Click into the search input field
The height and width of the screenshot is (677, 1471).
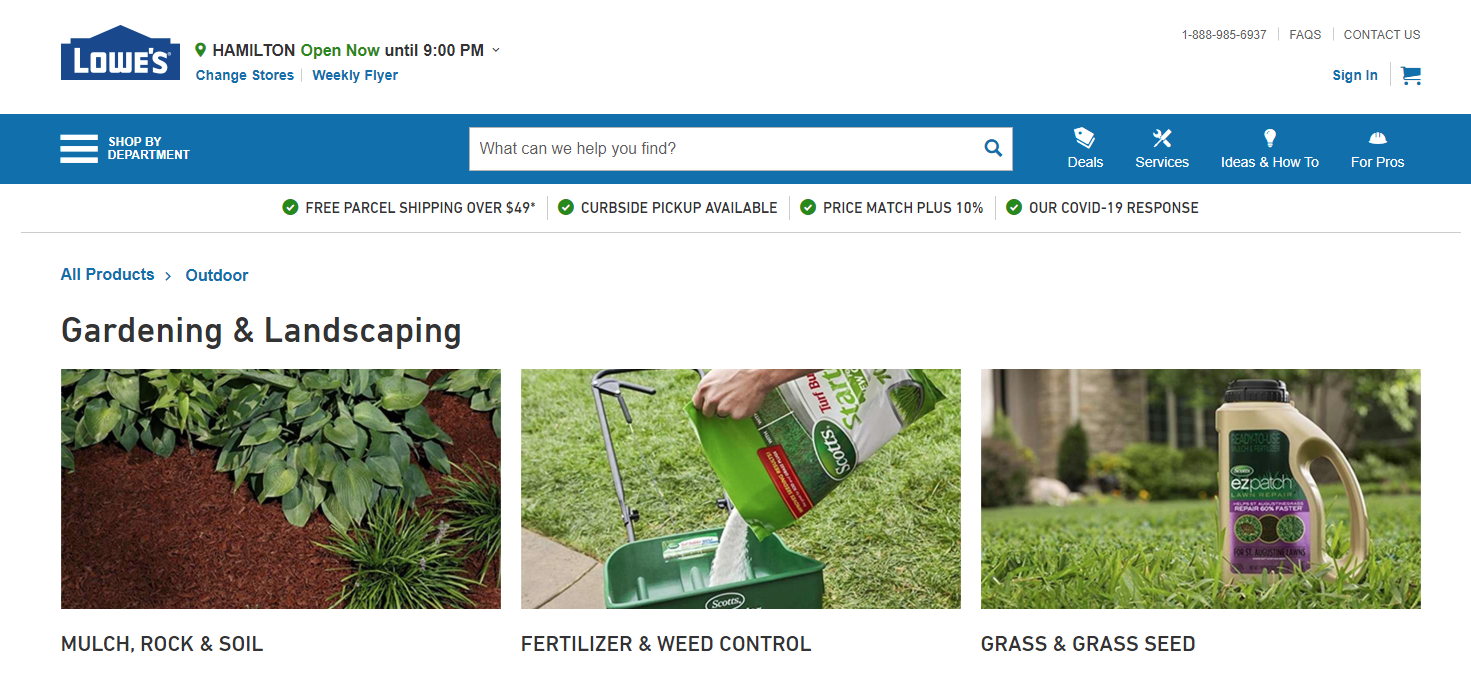point(723,148)
